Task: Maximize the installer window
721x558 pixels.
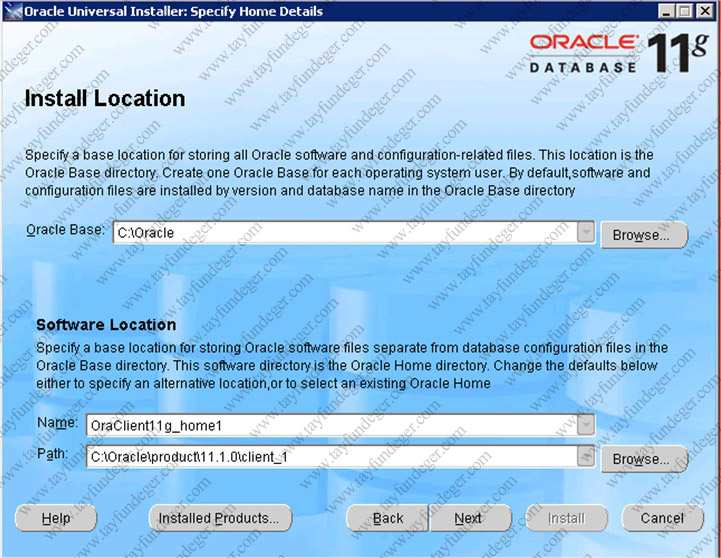Action: point(685,11)
